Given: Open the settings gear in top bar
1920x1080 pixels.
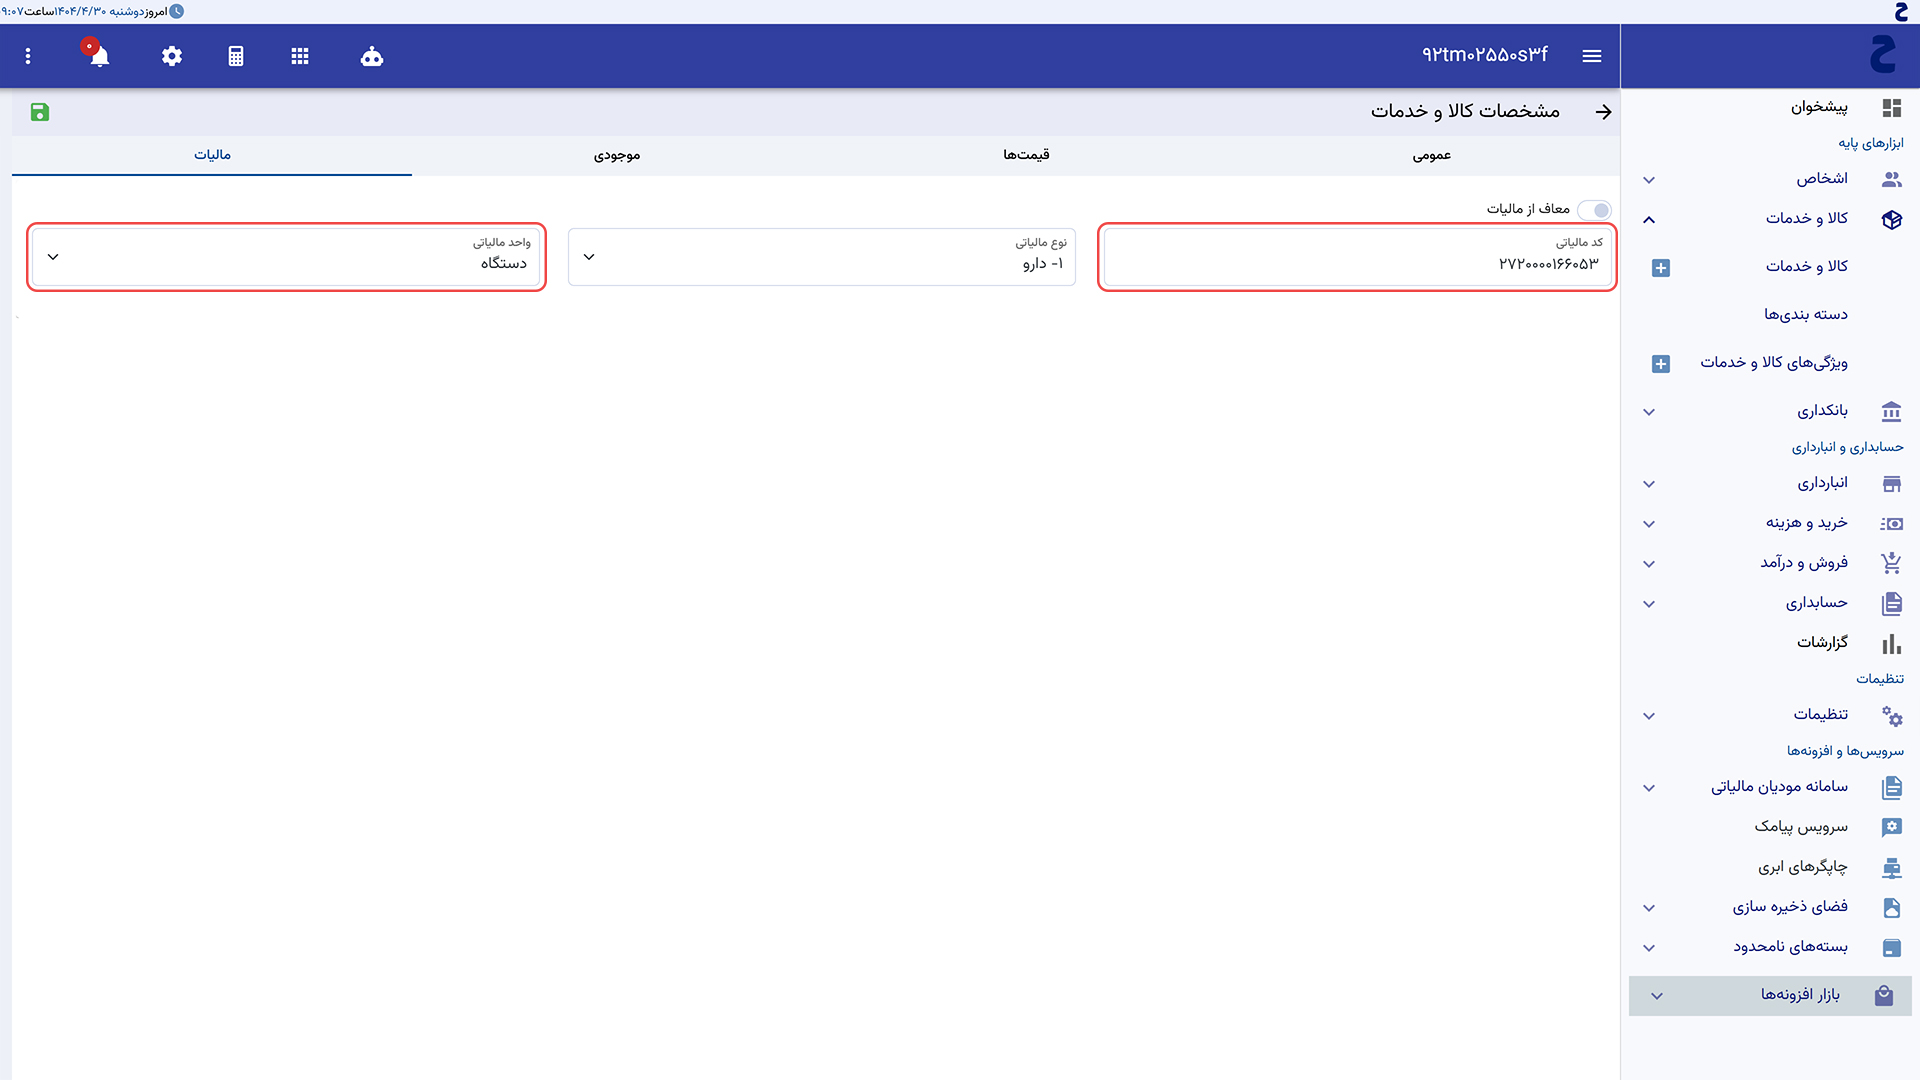Looking at the screenshot, I should coord(172,56).
